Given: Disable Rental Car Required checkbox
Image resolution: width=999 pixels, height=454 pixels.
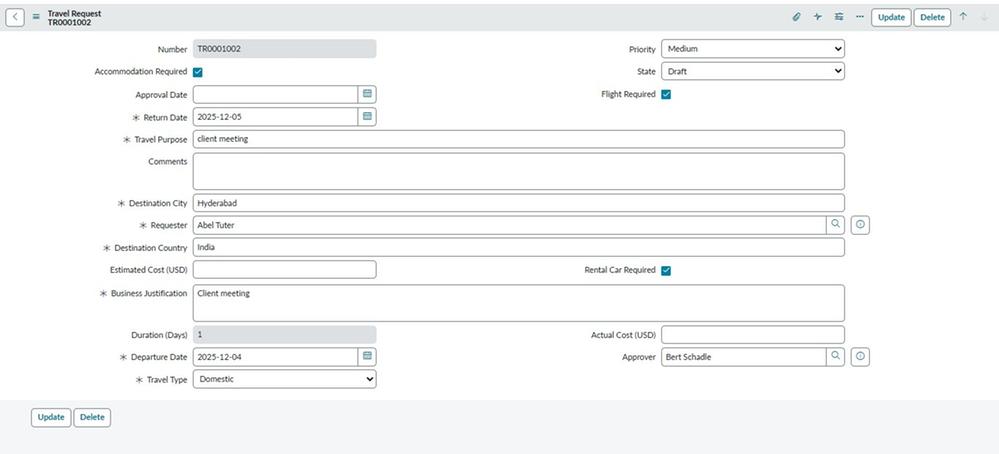Looking at the screenshot, I should click(666, 270).
